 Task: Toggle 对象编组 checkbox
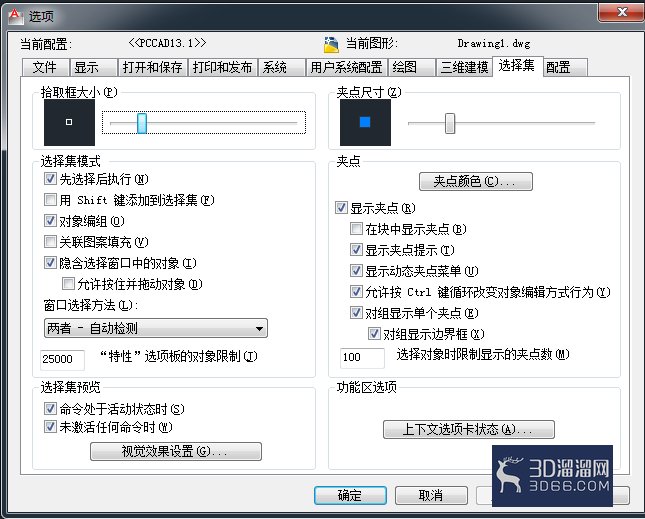tap(50, 220)
